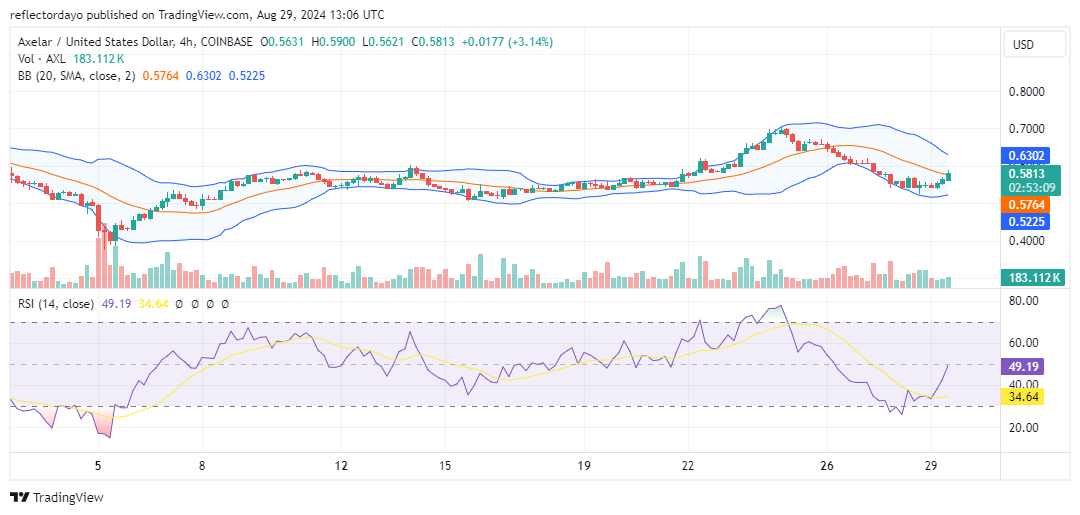Click the 20.00 RSI scale value

point(1026,428)
